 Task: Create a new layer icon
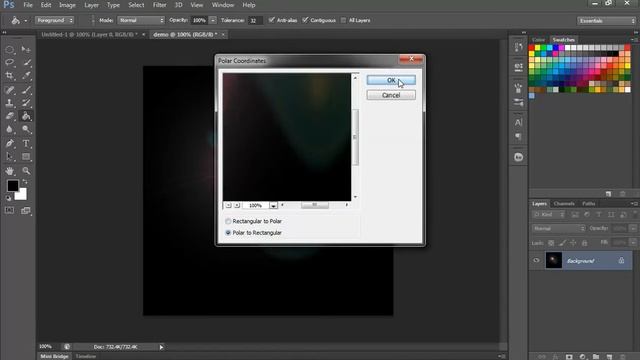609,357
